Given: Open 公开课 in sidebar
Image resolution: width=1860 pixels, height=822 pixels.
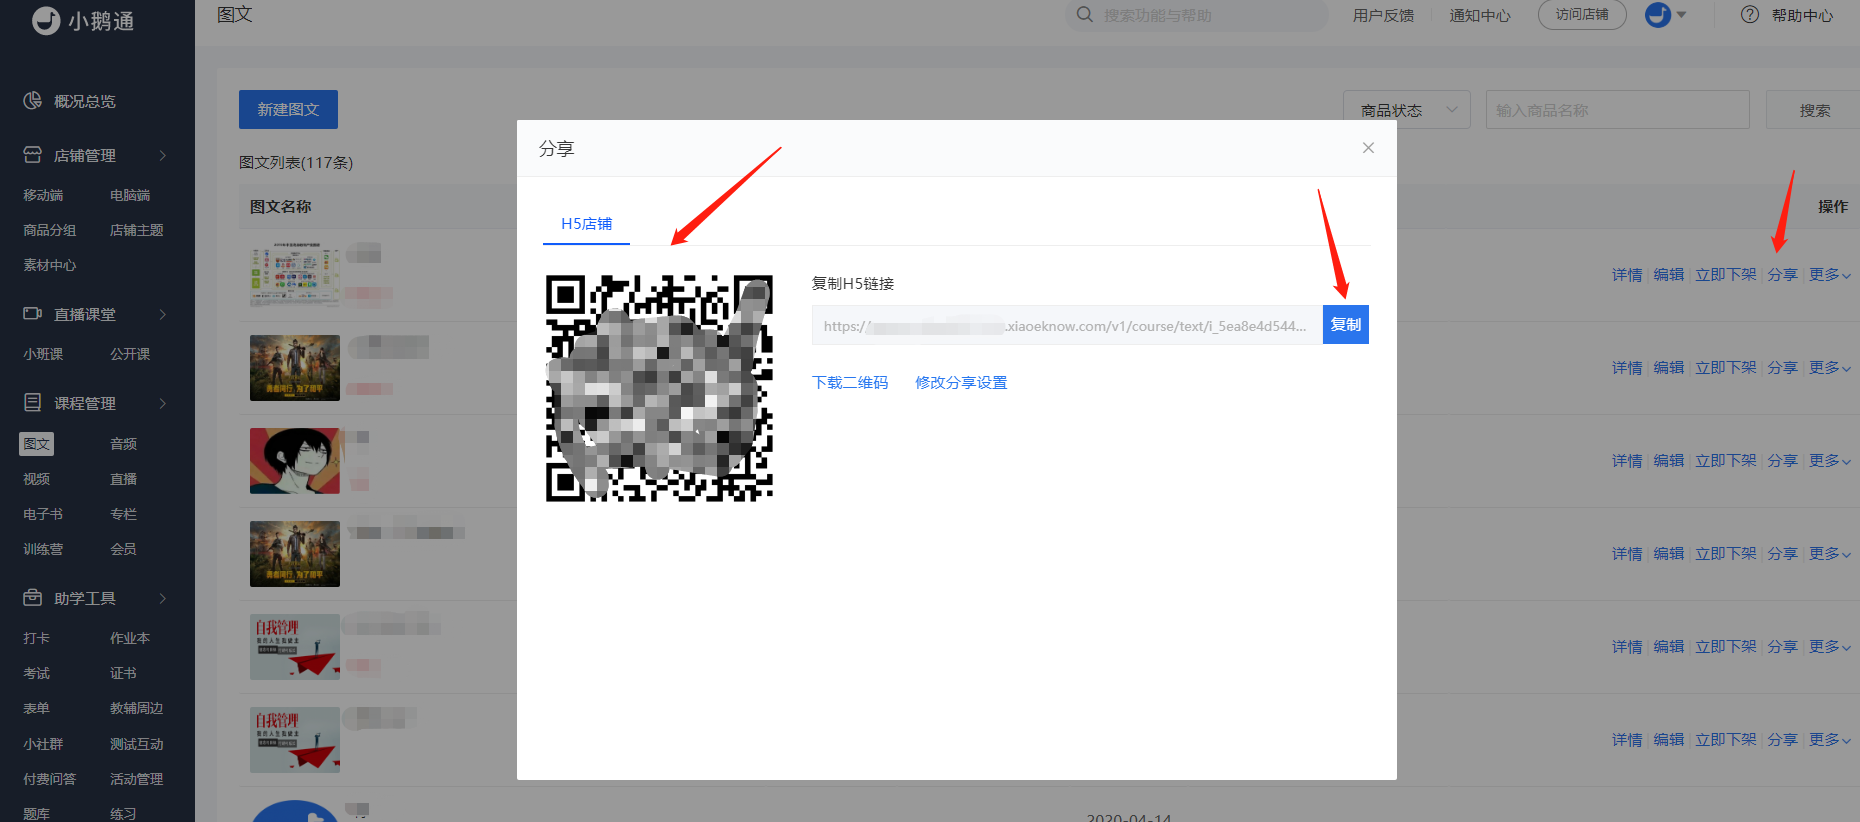Looking at the screenshot, I should coord(130,354).
